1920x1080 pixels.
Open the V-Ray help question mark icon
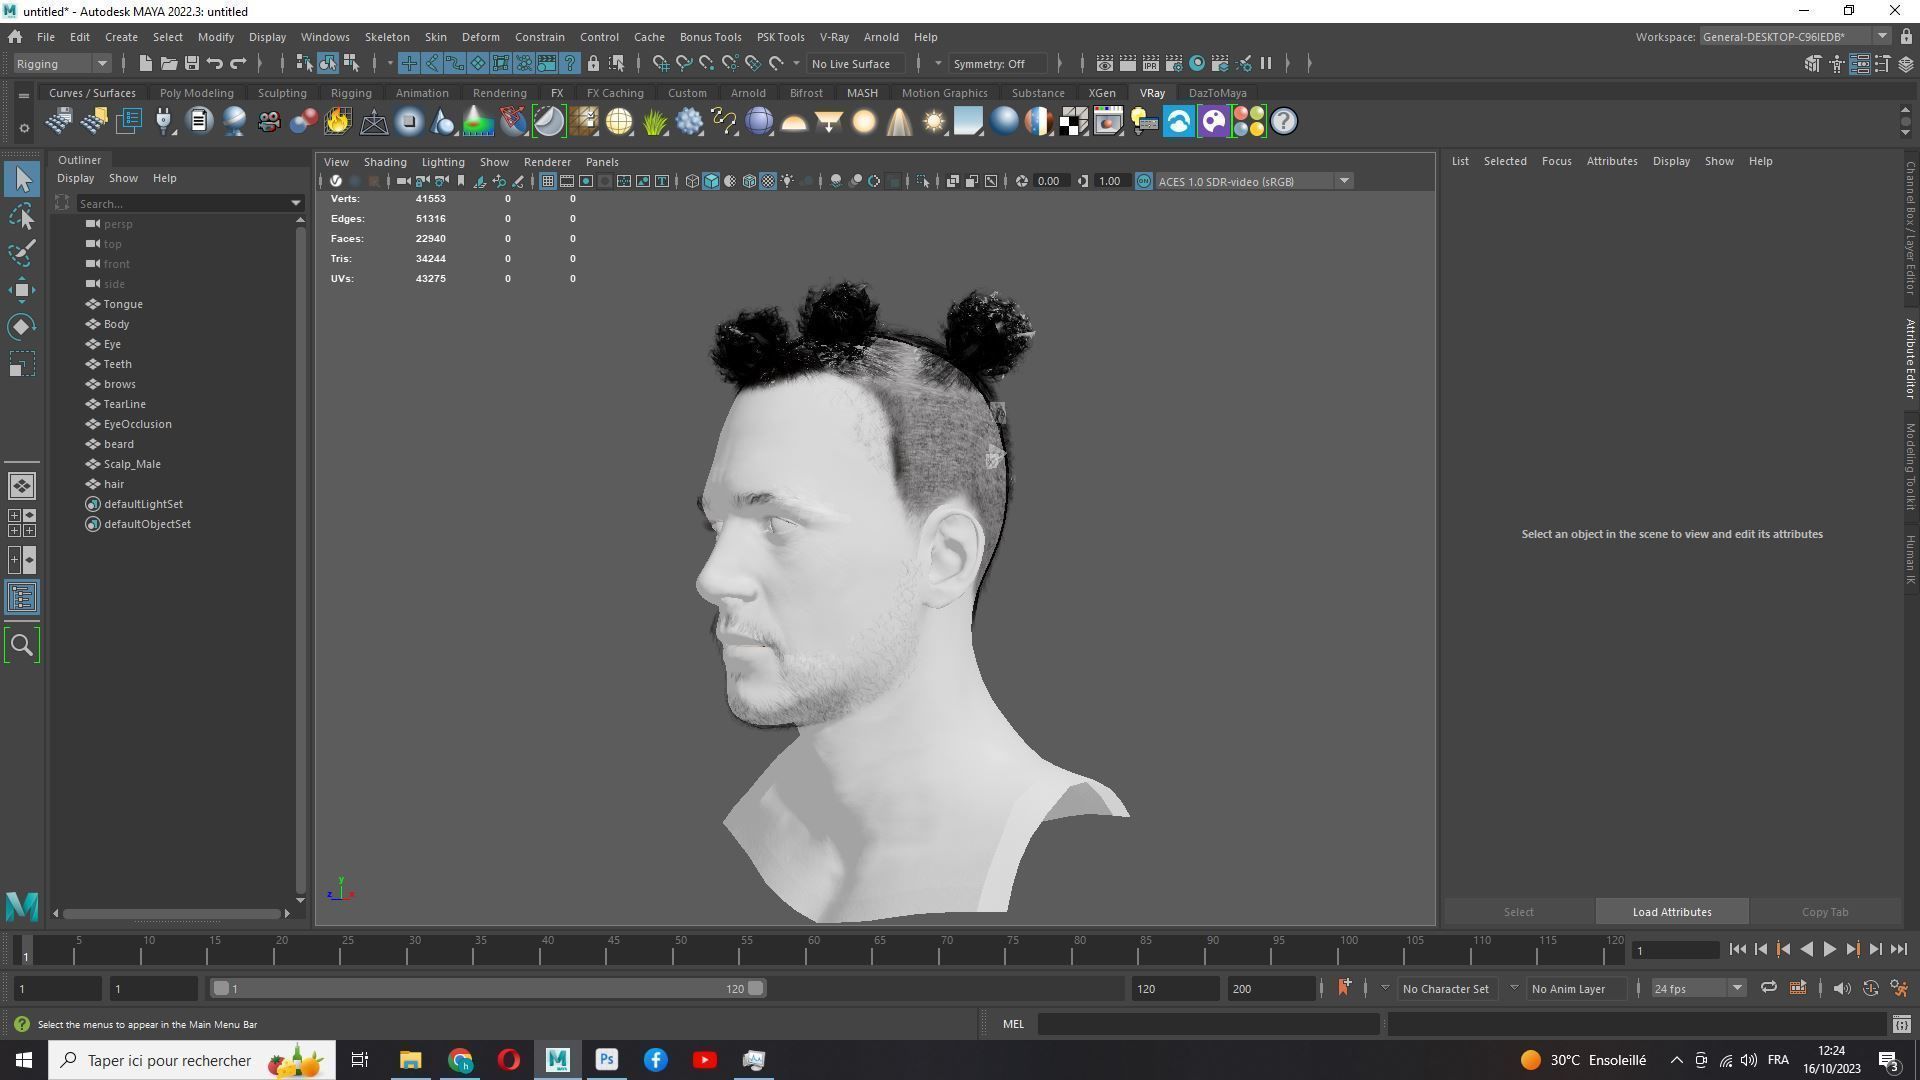1284,122
